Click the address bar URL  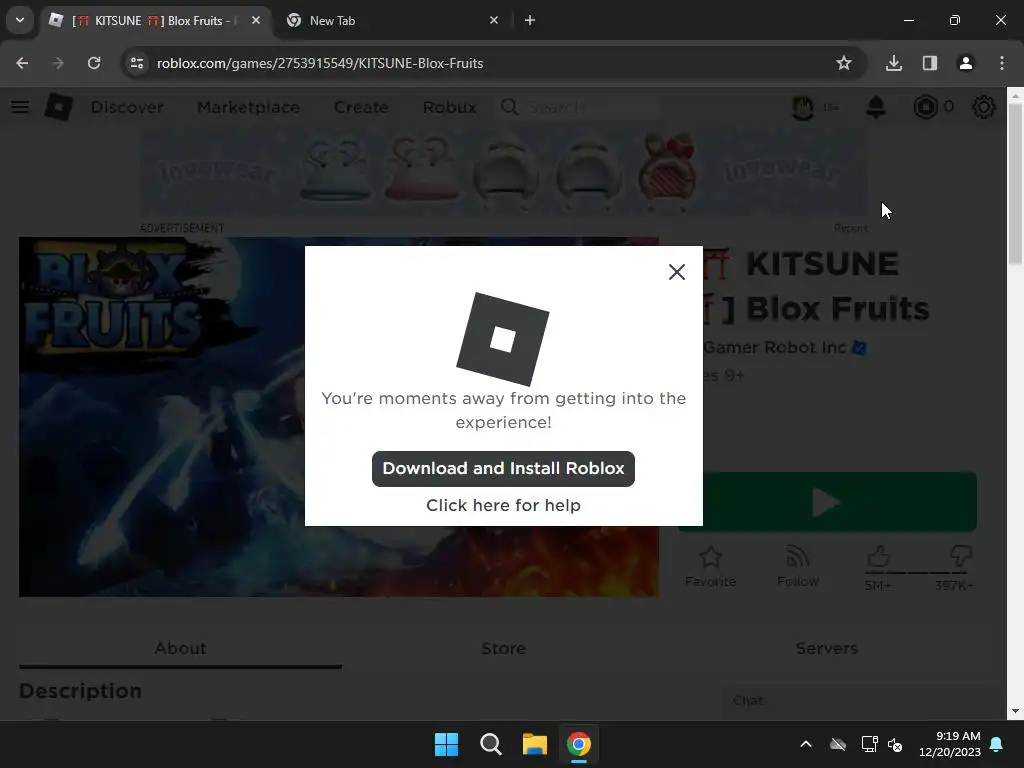(320, 63)
